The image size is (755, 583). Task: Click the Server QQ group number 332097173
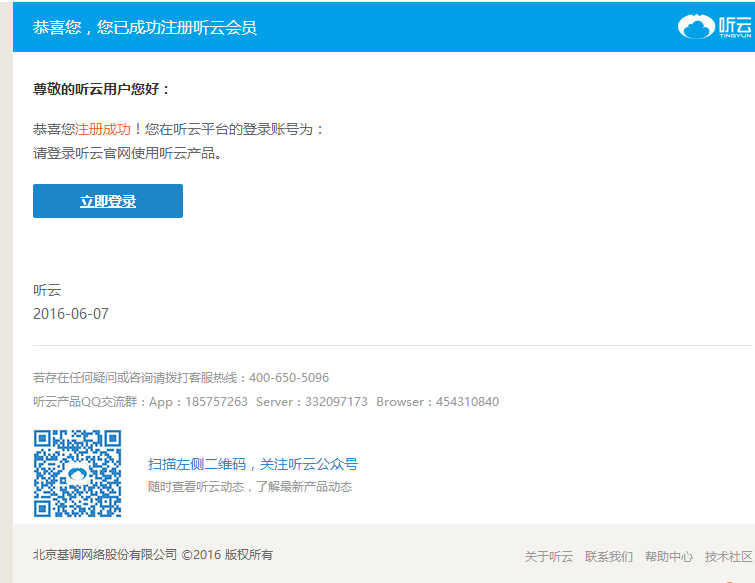pos(337,402)
